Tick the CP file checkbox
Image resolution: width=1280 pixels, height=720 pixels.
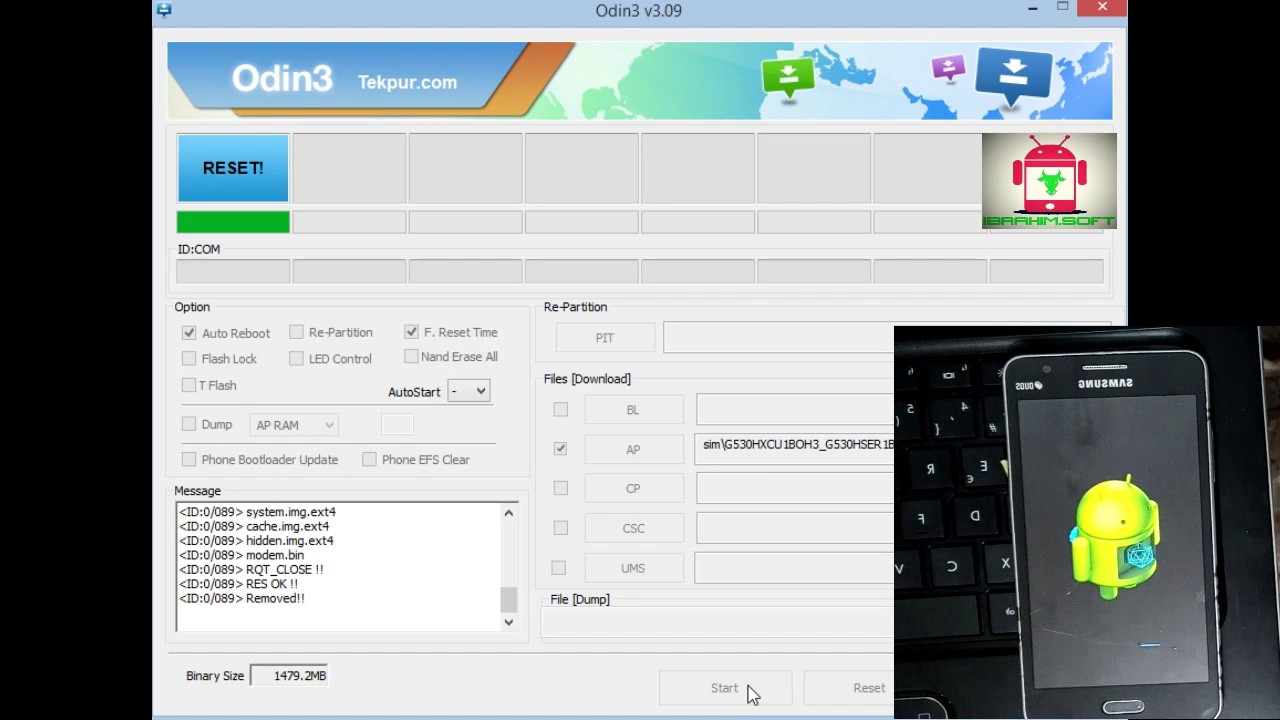[x=560, y=488]
